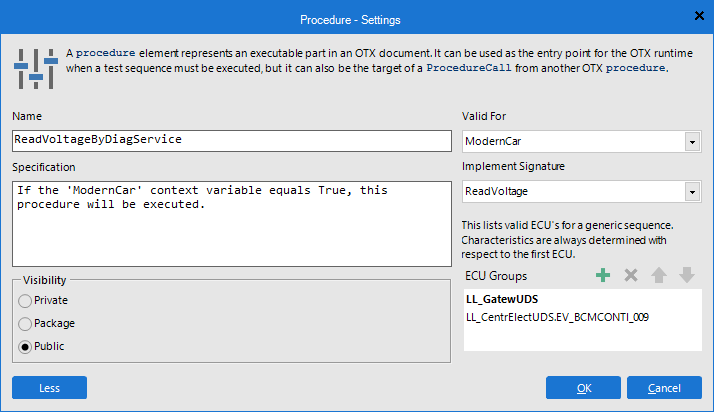The height and width of the screenshot is (412, 714).
Task: Click the Cancel button
Action: click(x=664, y=388)
